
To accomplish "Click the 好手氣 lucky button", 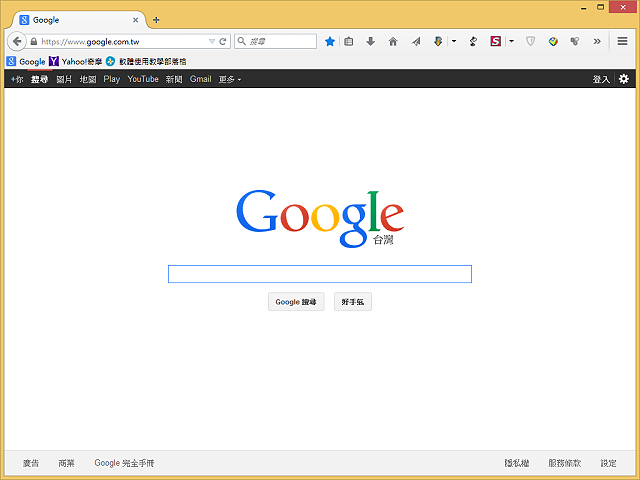I will click(x=353, y=302).
